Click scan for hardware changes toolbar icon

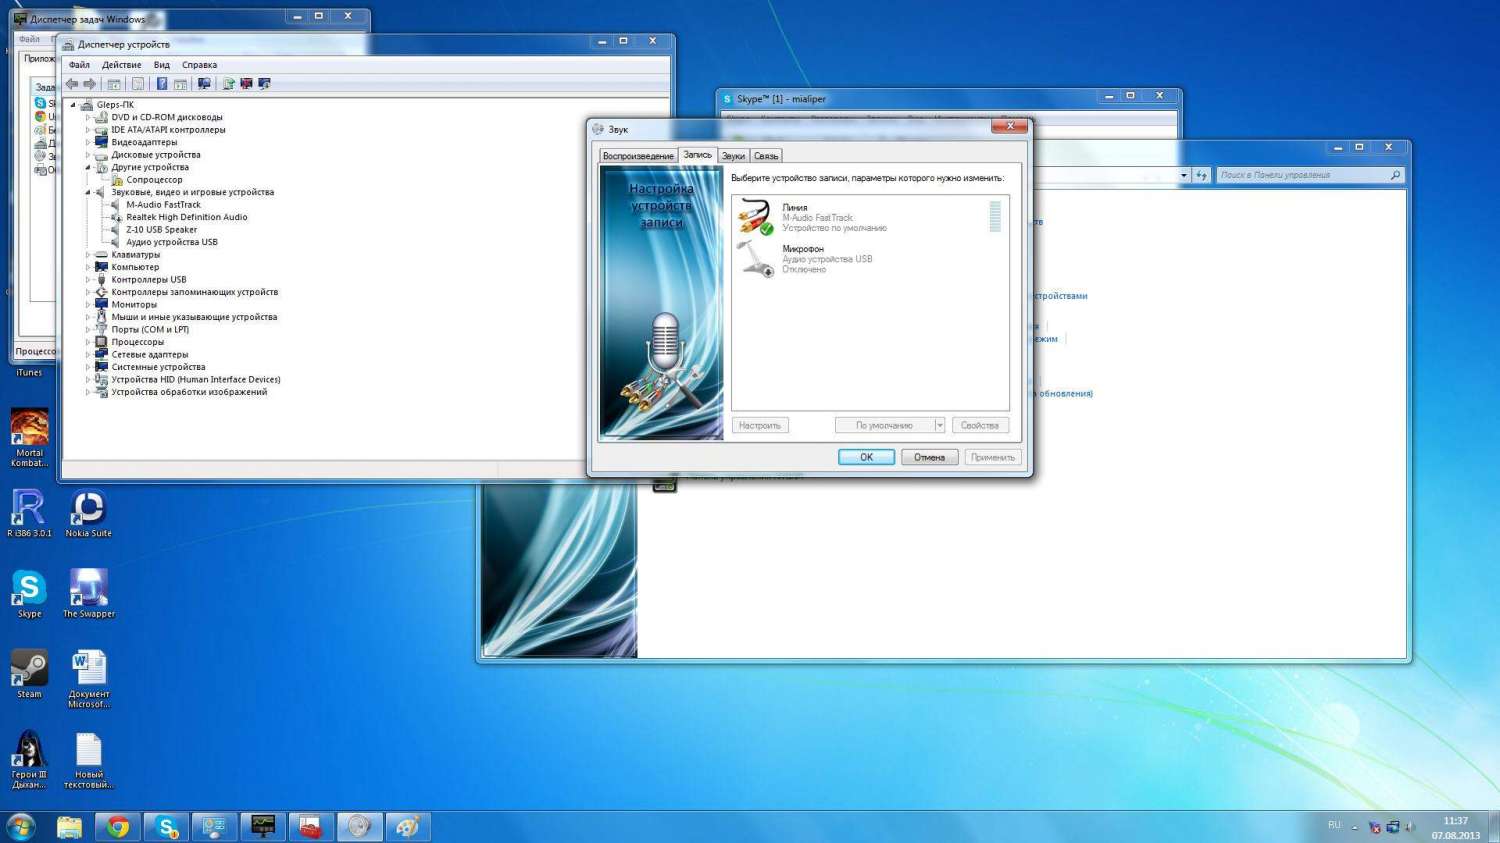(x=204, y=84)
